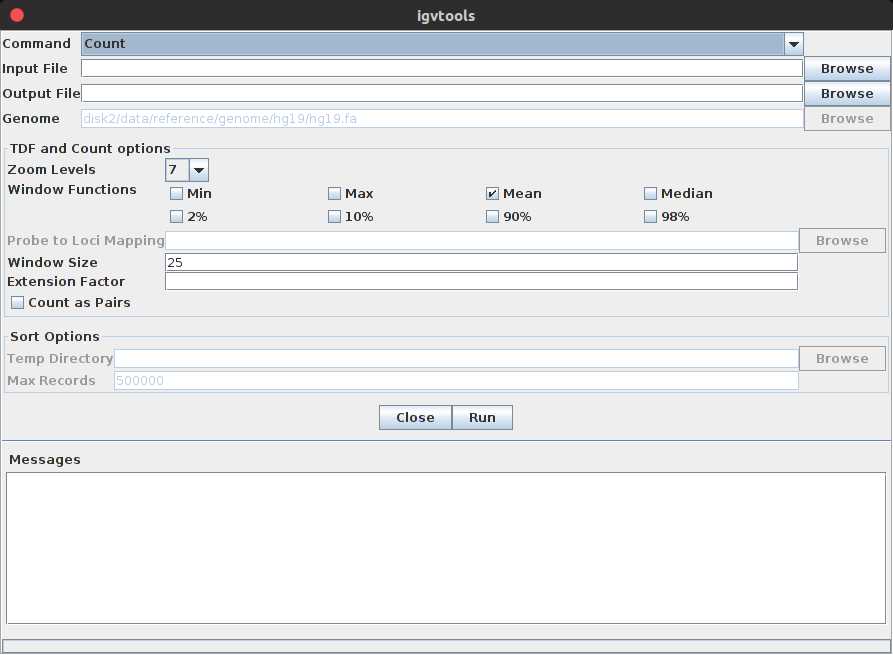
Task: Click the Max Records field showing 500000
Action: point(456,380)
